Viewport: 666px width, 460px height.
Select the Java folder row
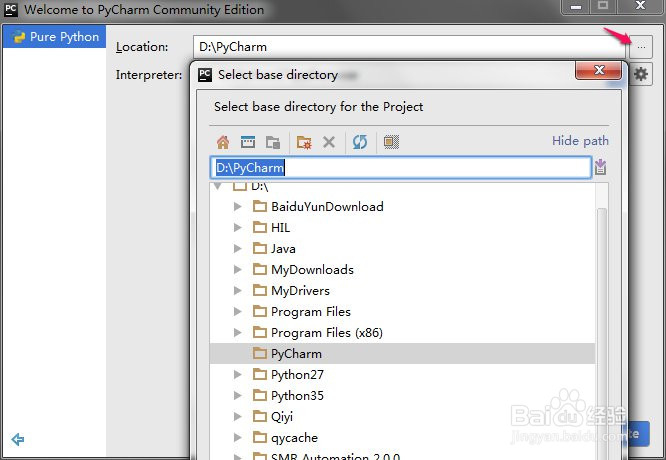(x=403, y=248)
